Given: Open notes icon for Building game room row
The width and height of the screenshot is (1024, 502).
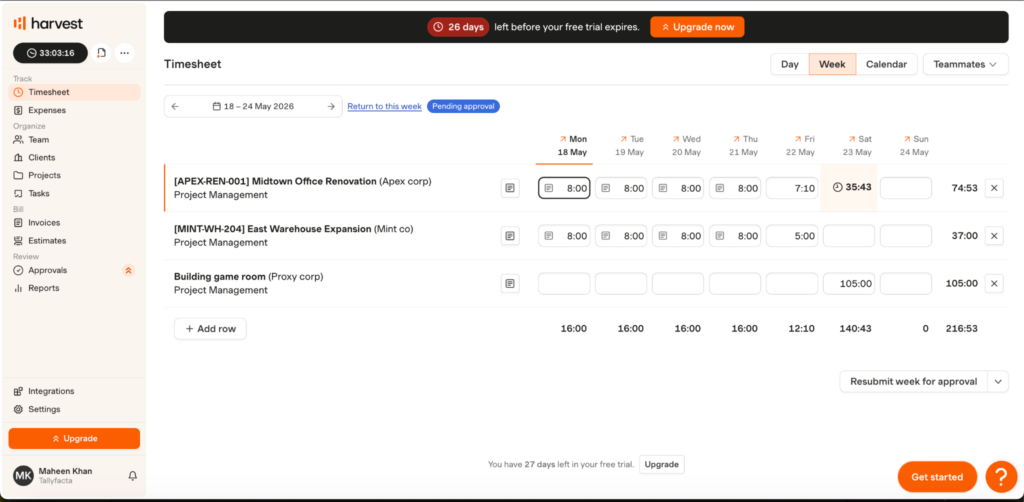Looking at the screenshot, I should pos(510,283).
